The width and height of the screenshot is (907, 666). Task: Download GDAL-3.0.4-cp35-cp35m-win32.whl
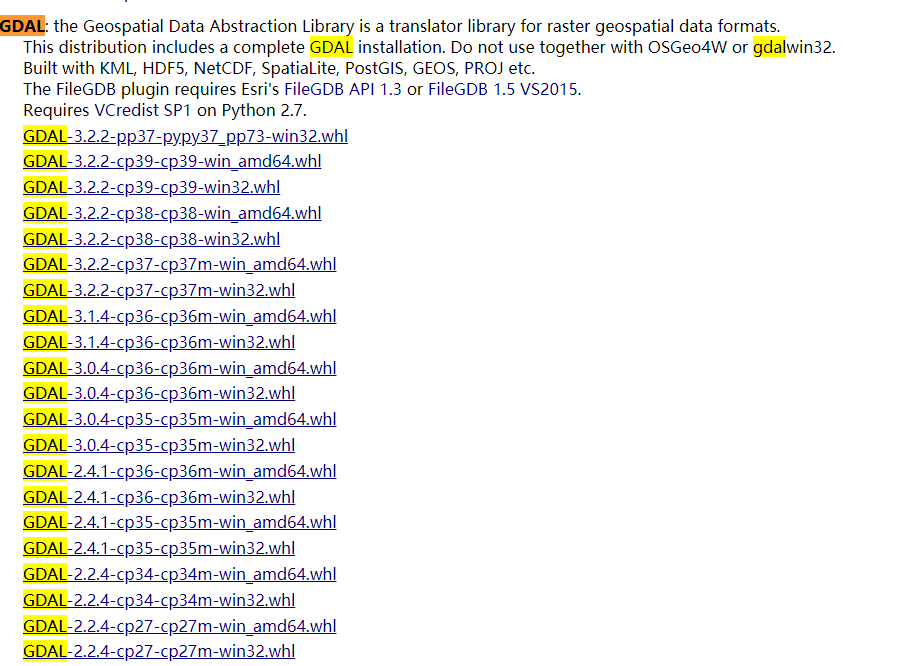[x=159, y=445]
